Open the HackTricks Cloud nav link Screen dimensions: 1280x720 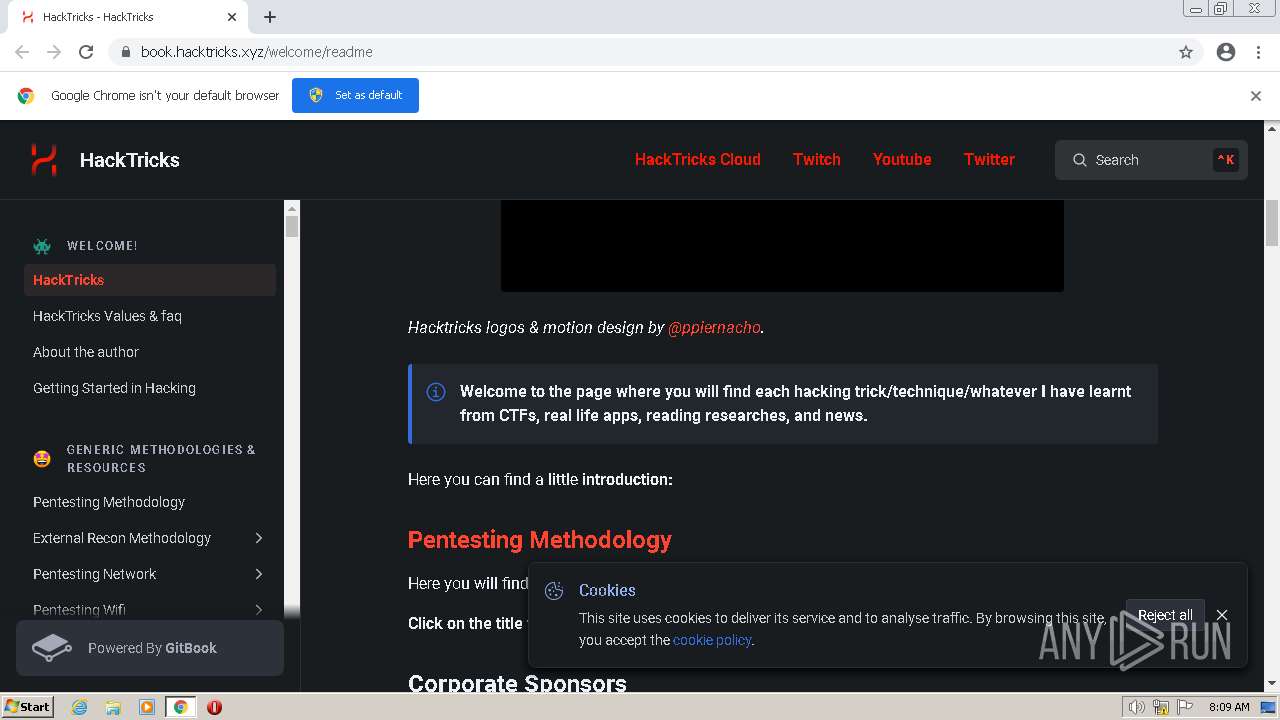click(x=698, y=159)
